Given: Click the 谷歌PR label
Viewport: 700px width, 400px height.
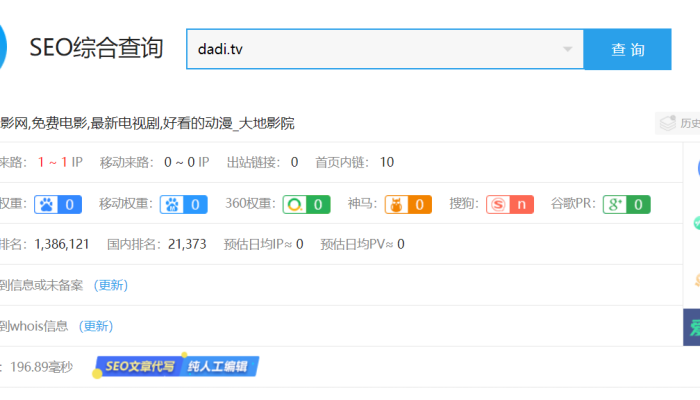Looking at the screenshot, I should point(573,204).
